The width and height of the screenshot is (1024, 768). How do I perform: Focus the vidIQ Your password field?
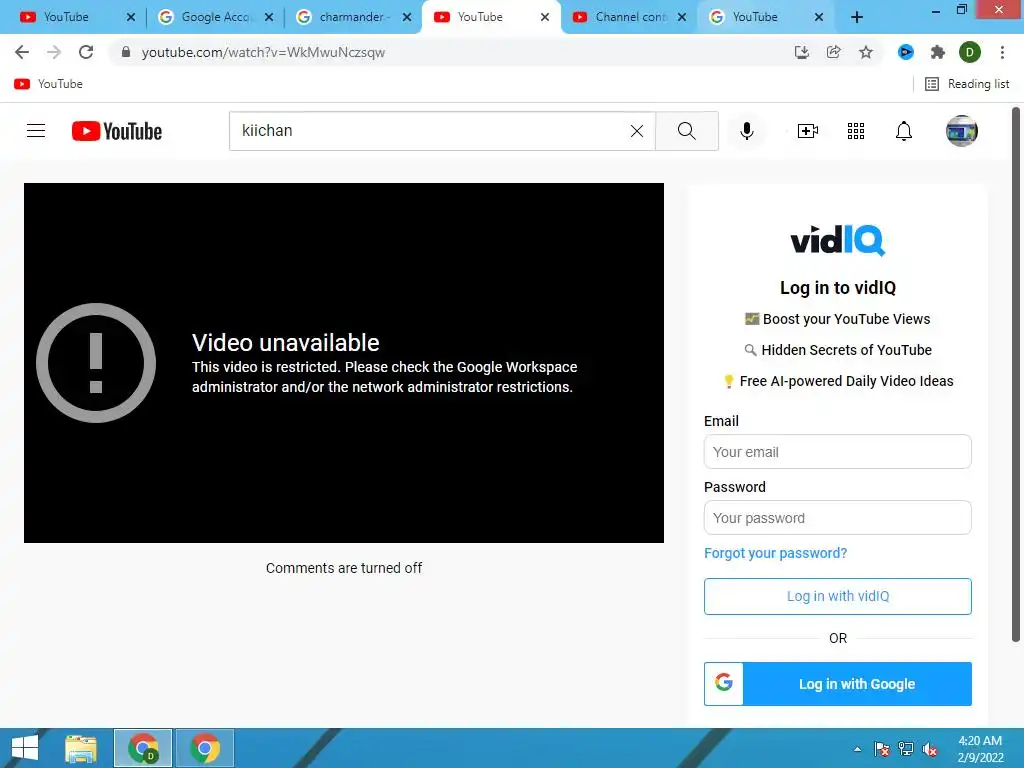(837, 518)
